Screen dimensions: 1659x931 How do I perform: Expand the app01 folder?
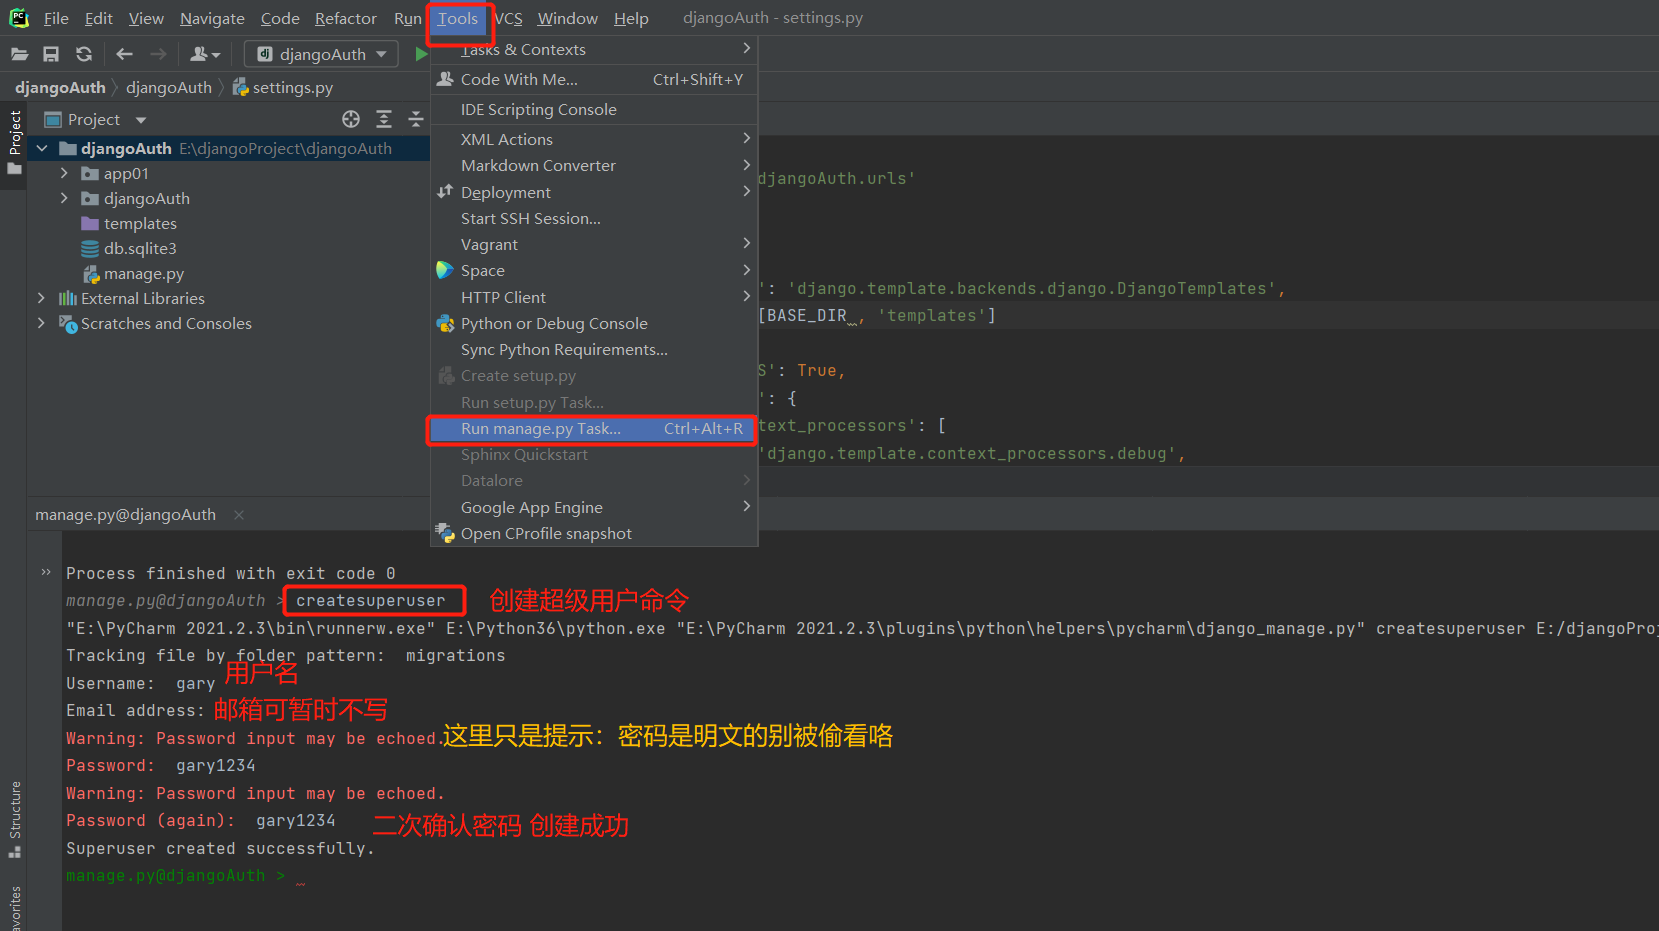click(x=64, y=173)
